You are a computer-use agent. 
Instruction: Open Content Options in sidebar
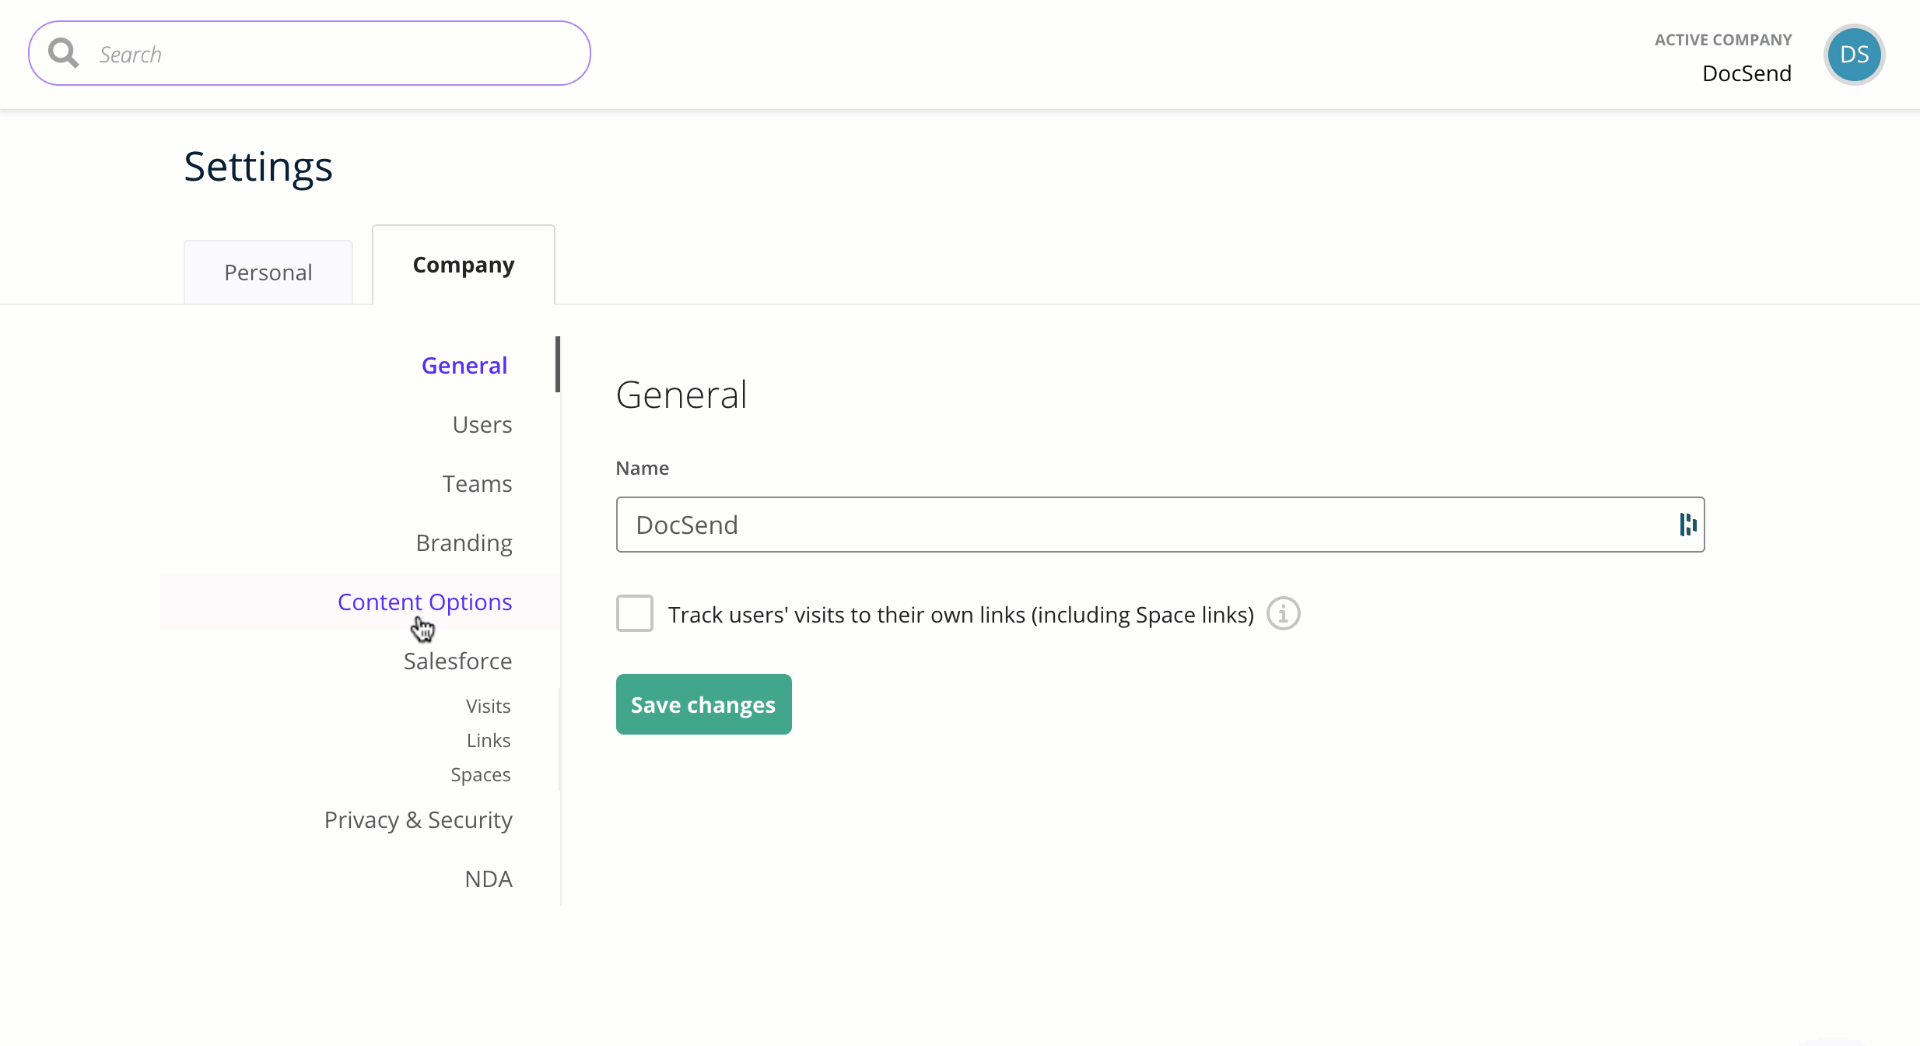point(424,602)
